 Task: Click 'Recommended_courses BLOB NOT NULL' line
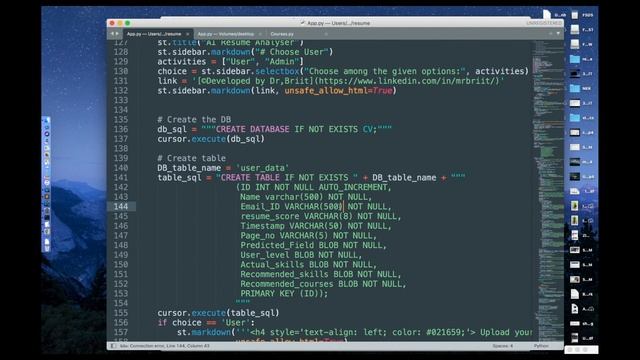coord(323,284)
